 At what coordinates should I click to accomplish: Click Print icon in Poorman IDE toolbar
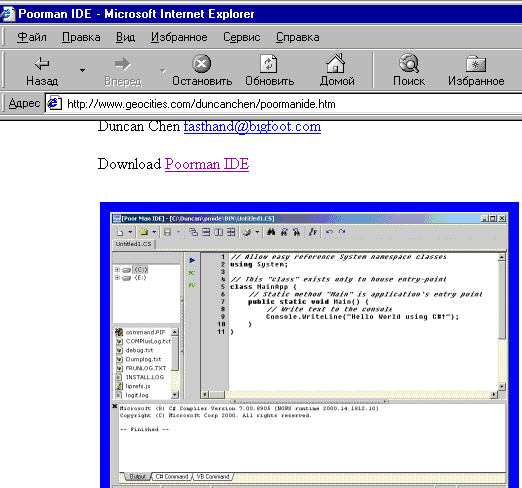click(x=247, y=232)
